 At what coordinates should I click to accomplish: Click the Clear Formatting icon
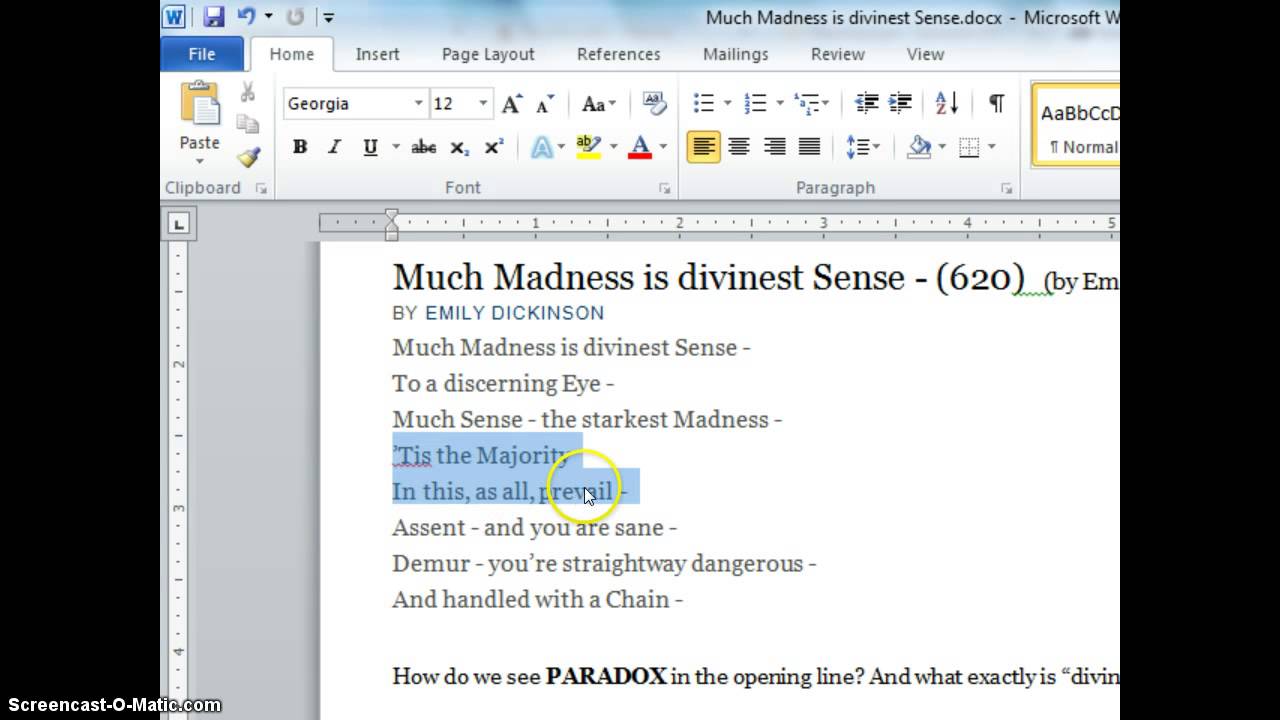(x=654, y=103)
